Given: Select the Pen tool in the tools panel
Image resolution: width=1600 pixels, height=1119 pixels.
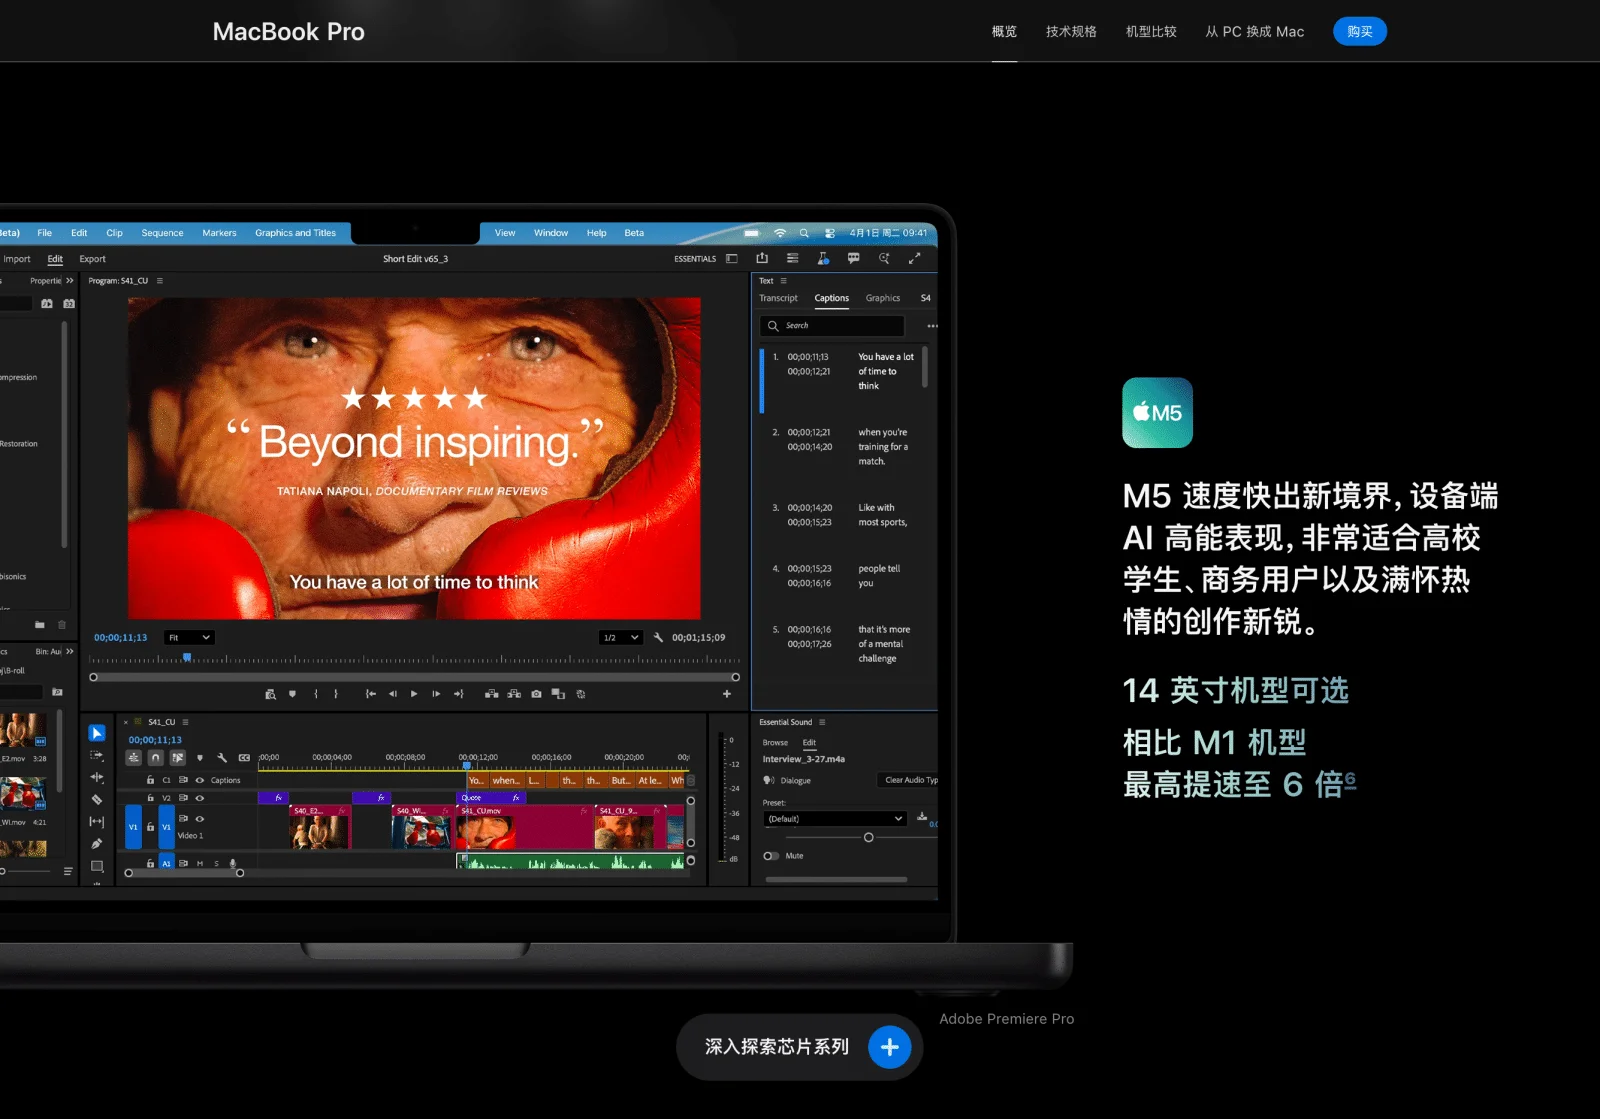Looking at the screenshot, I should [97, 841].
